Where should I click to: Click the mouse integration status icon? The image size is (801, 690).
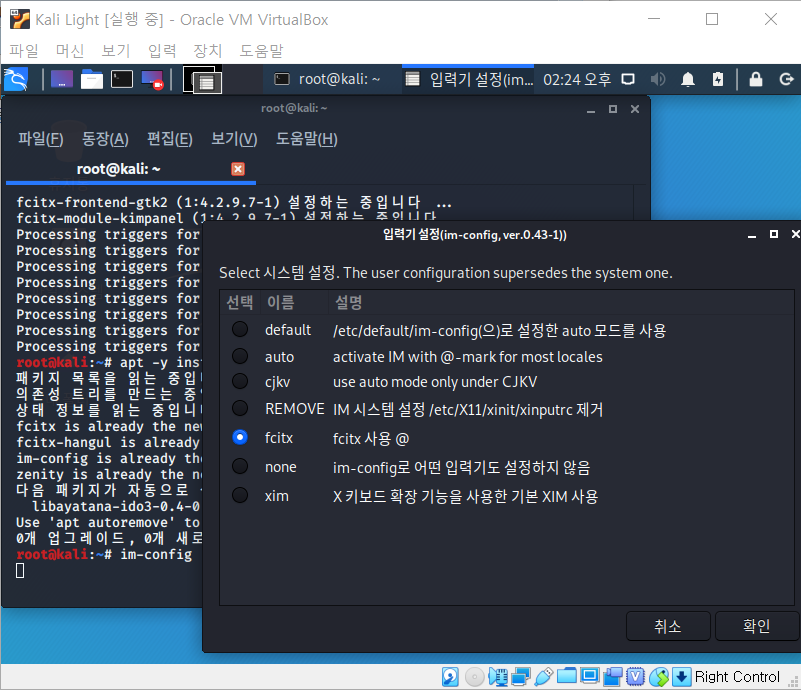point(659,677)
